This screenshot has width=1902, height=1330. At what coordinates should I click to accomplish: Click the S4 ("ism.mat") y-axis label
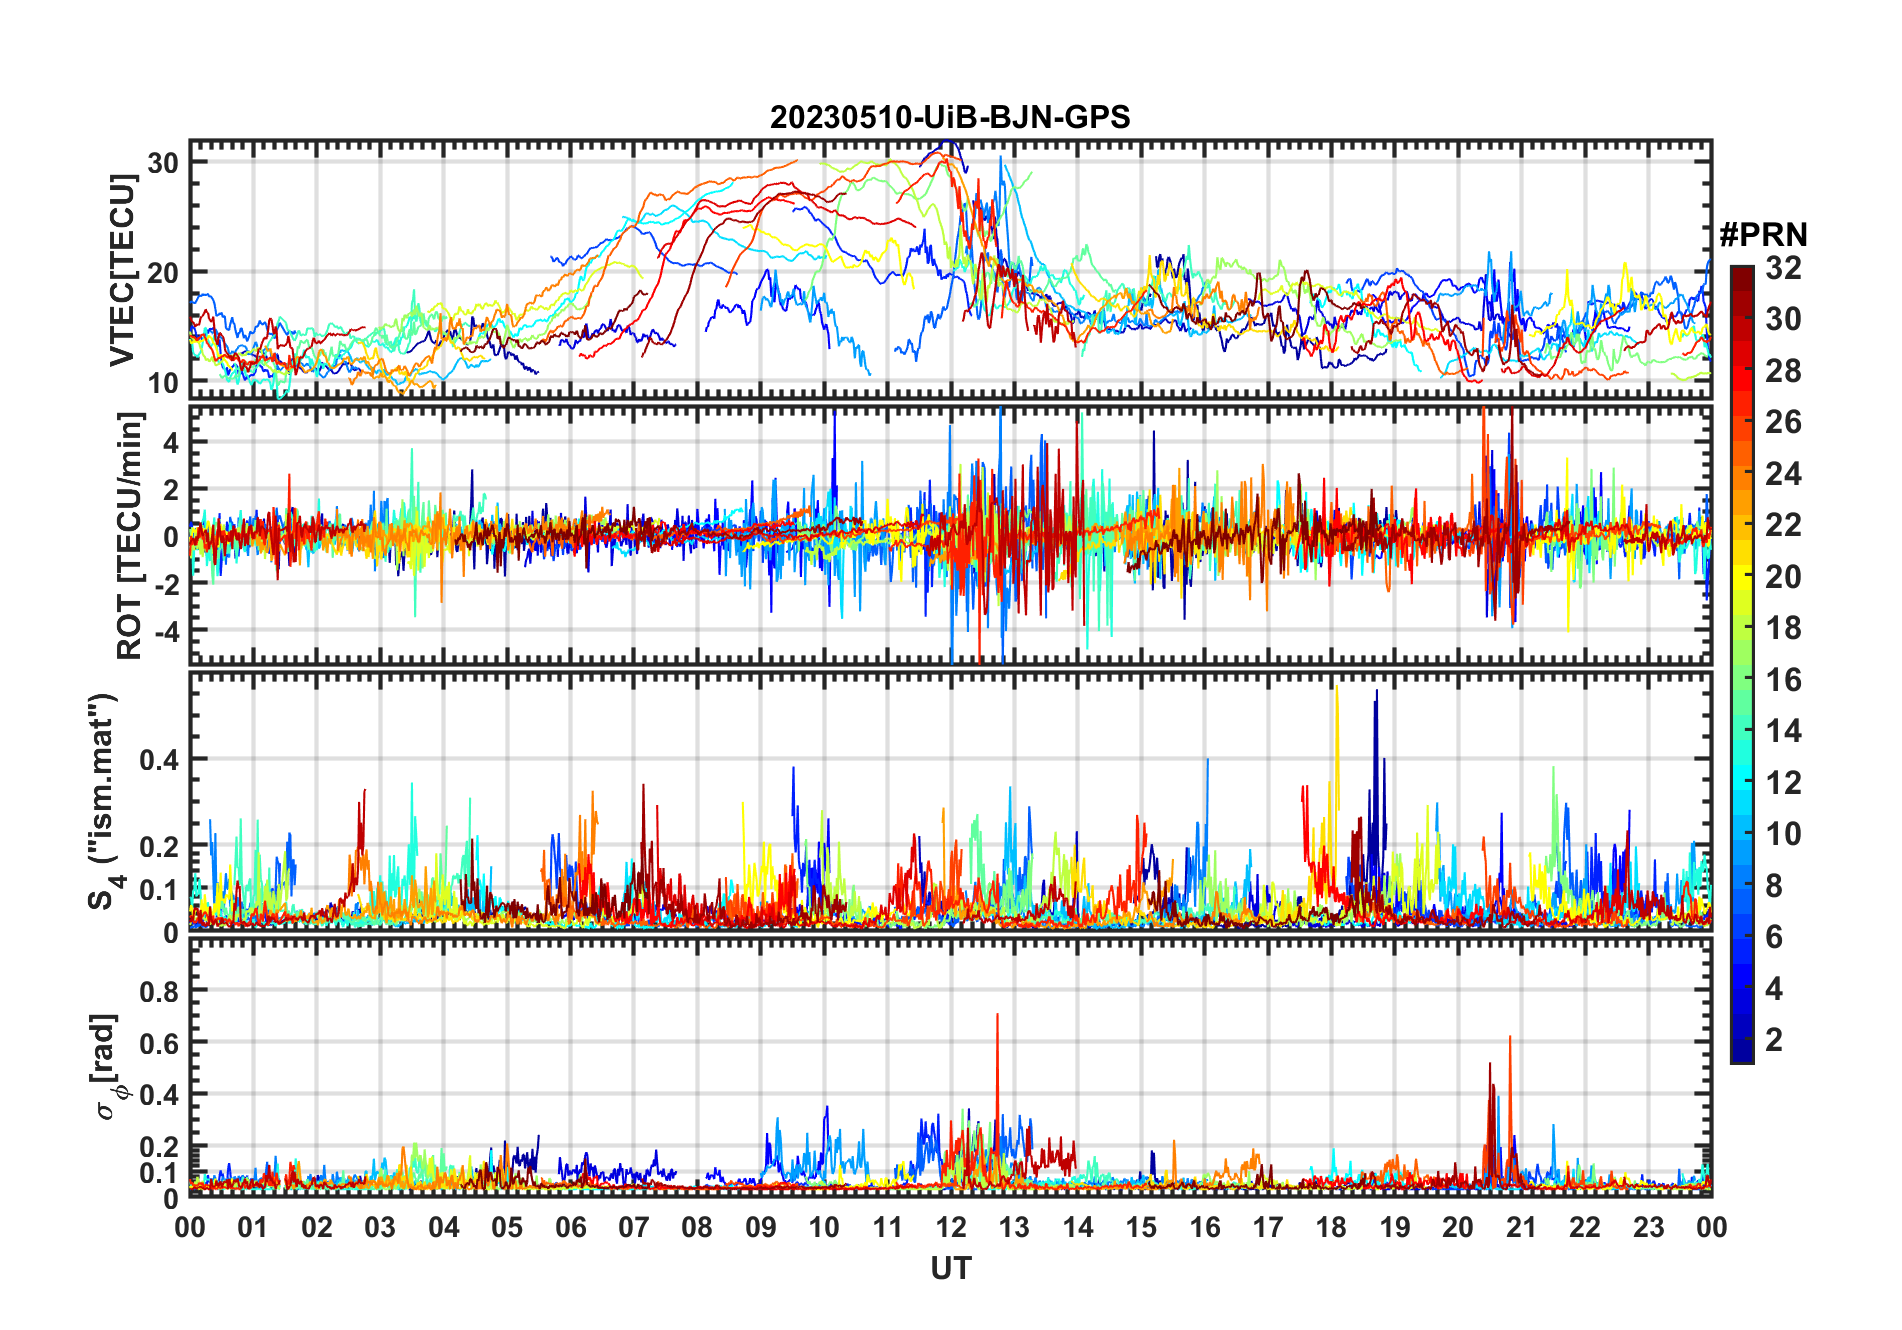tap(105, 801)
